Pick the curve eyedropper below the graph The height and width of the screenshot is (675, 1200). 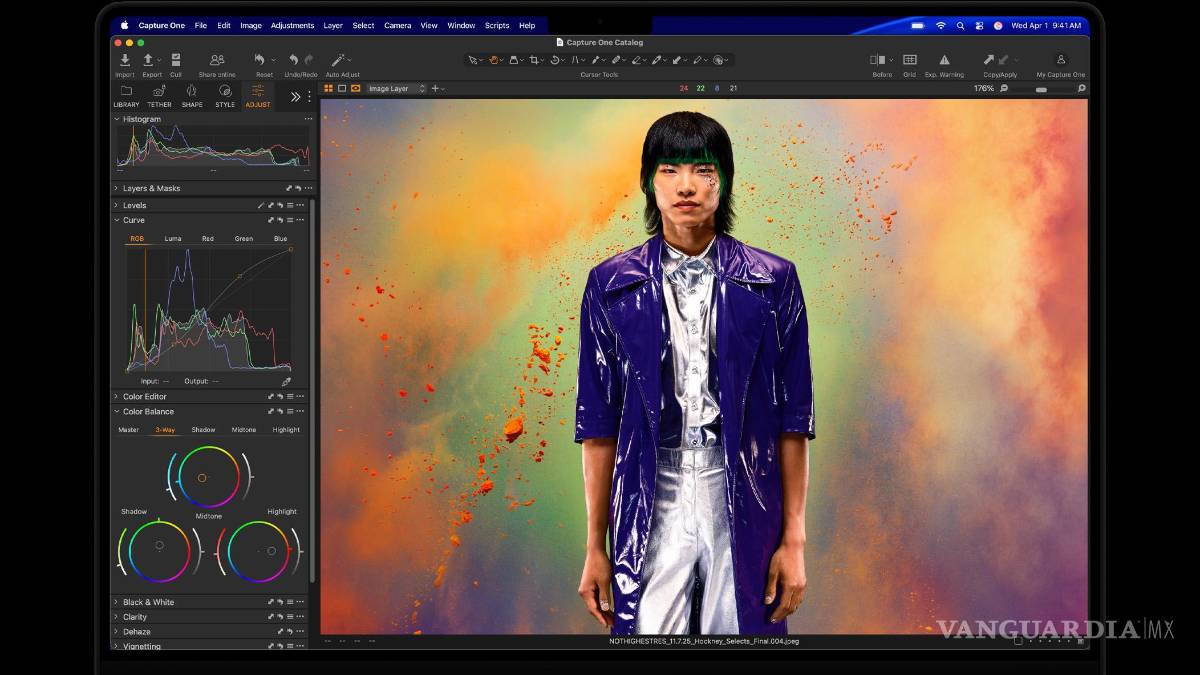coord(286,381)
